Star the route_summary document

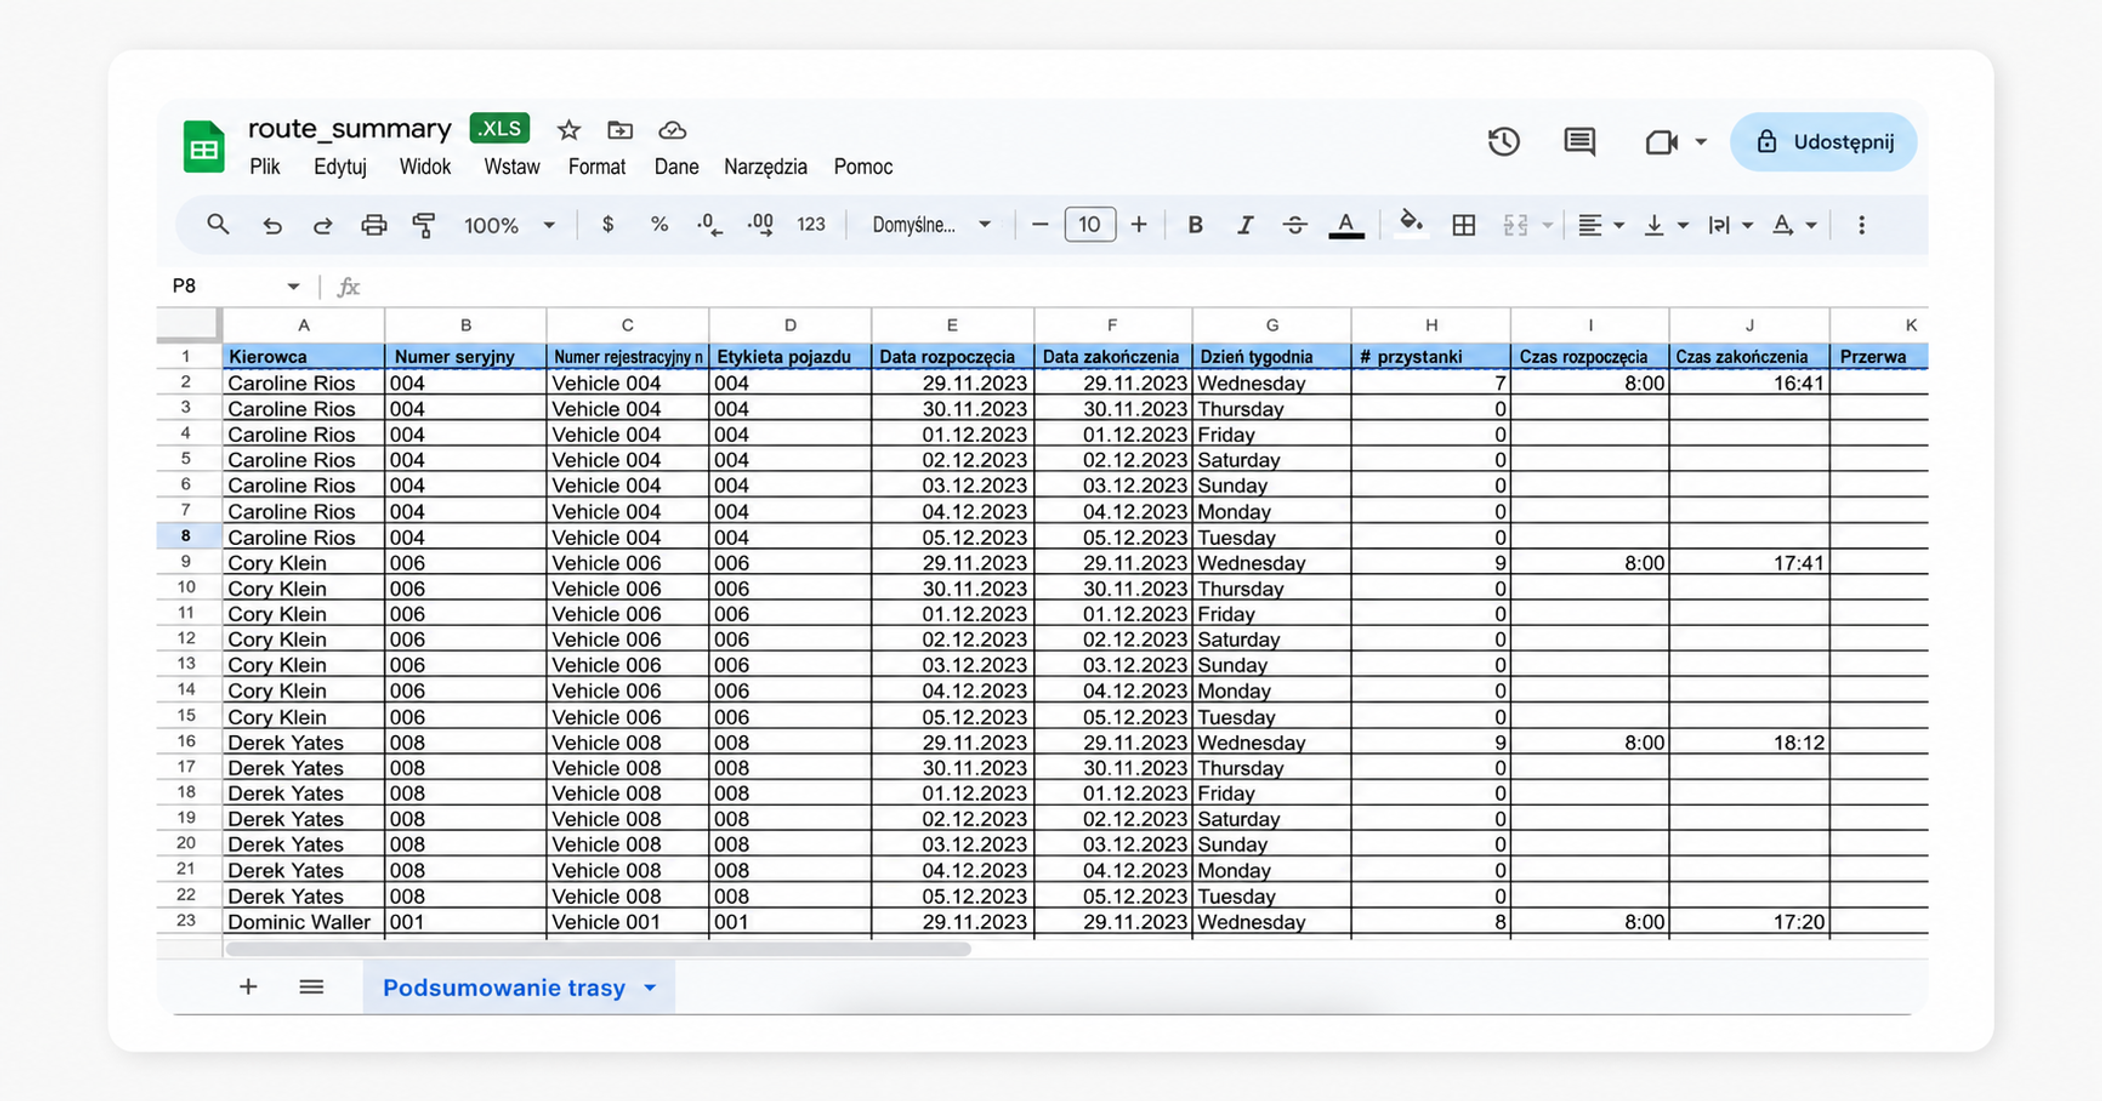tap(569, 130)
